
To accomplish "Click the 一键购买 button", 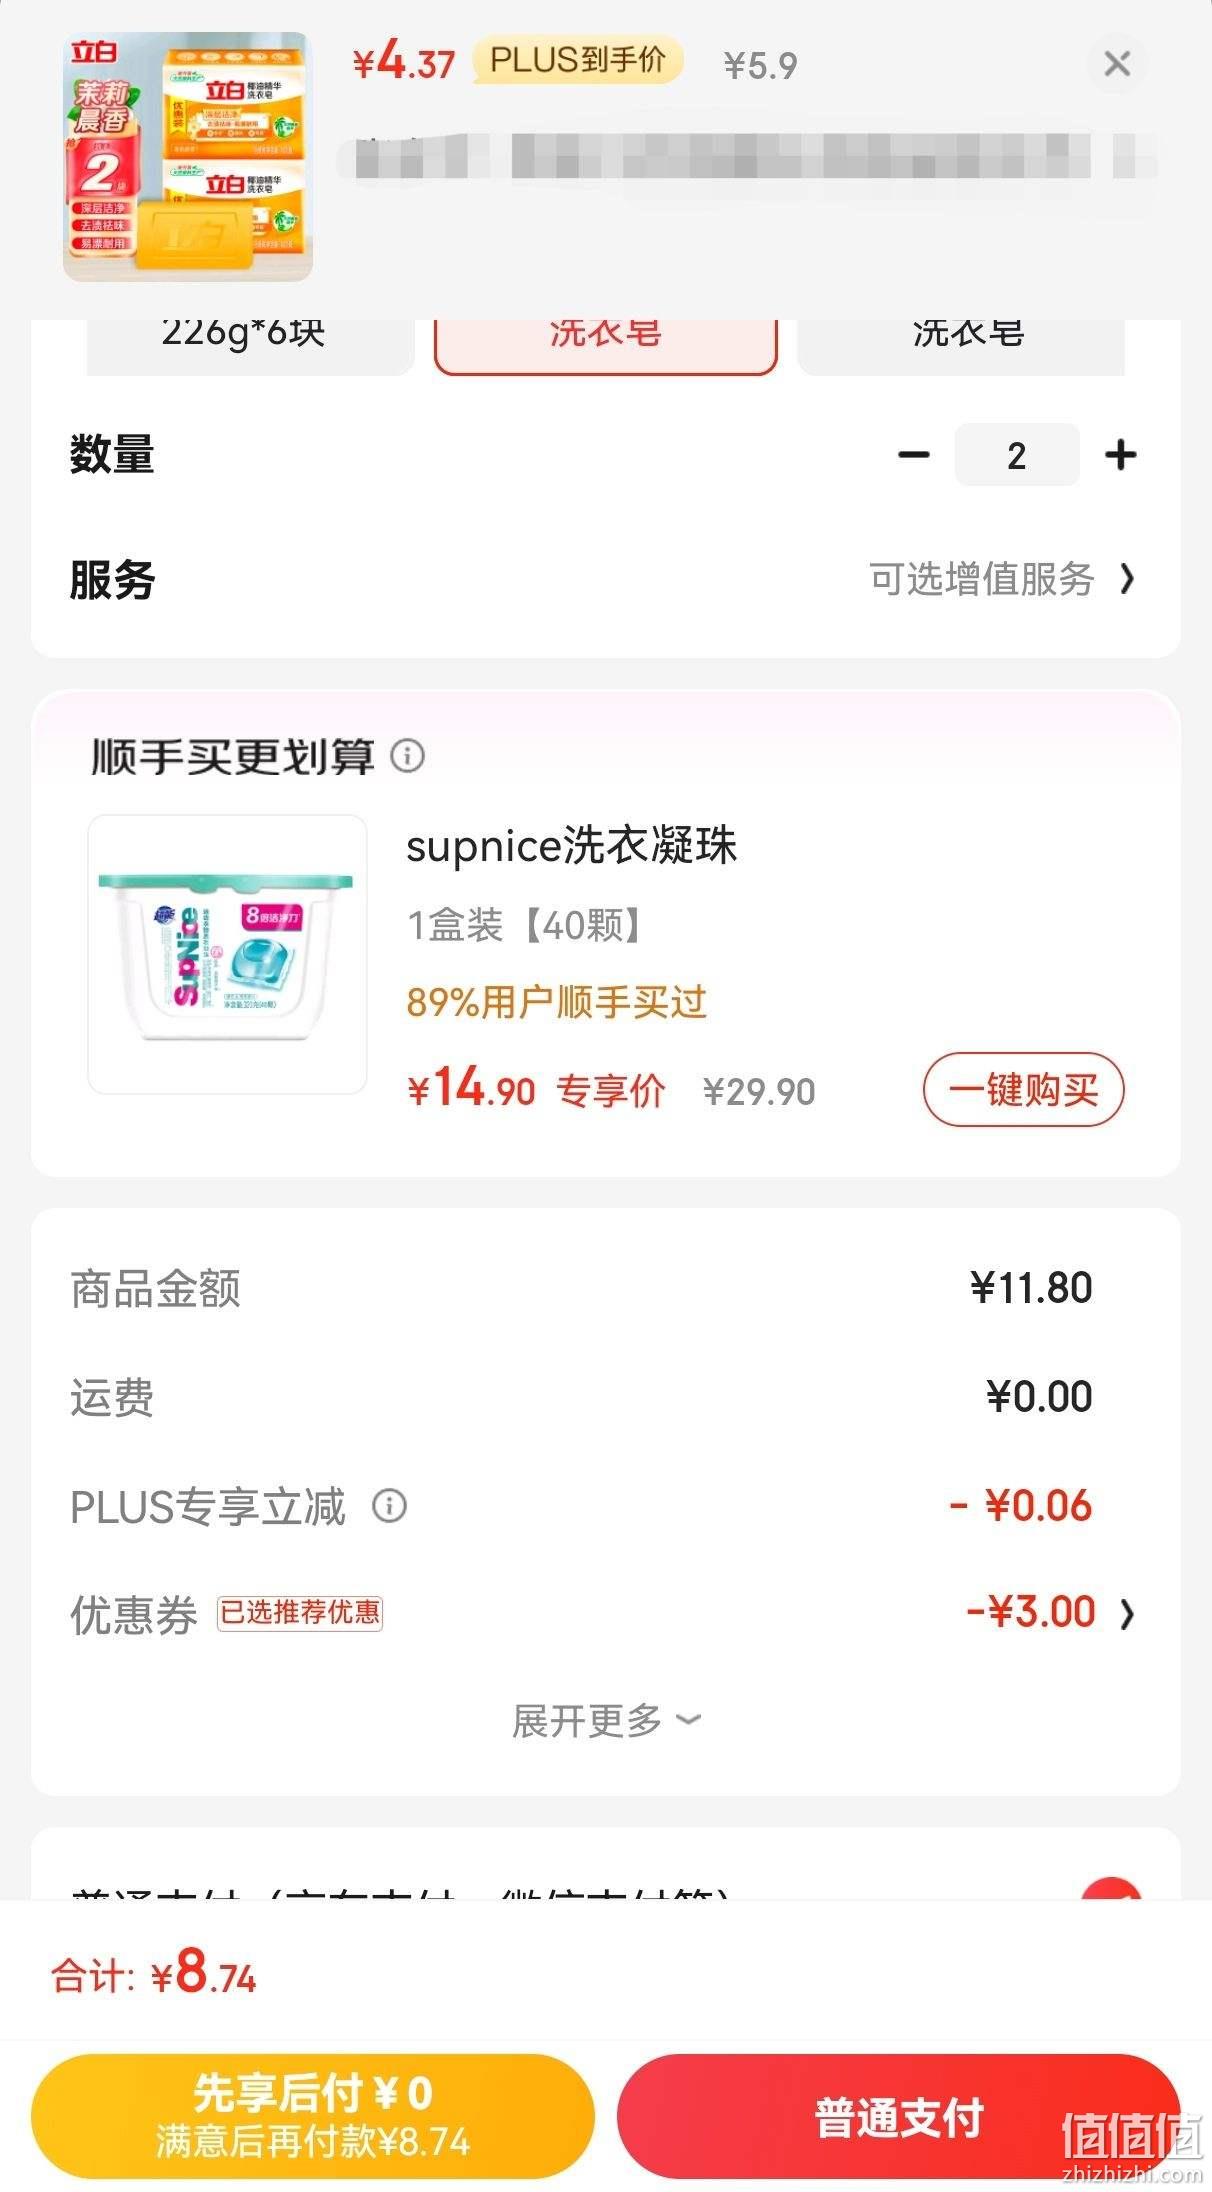I will (1023, 1089).
